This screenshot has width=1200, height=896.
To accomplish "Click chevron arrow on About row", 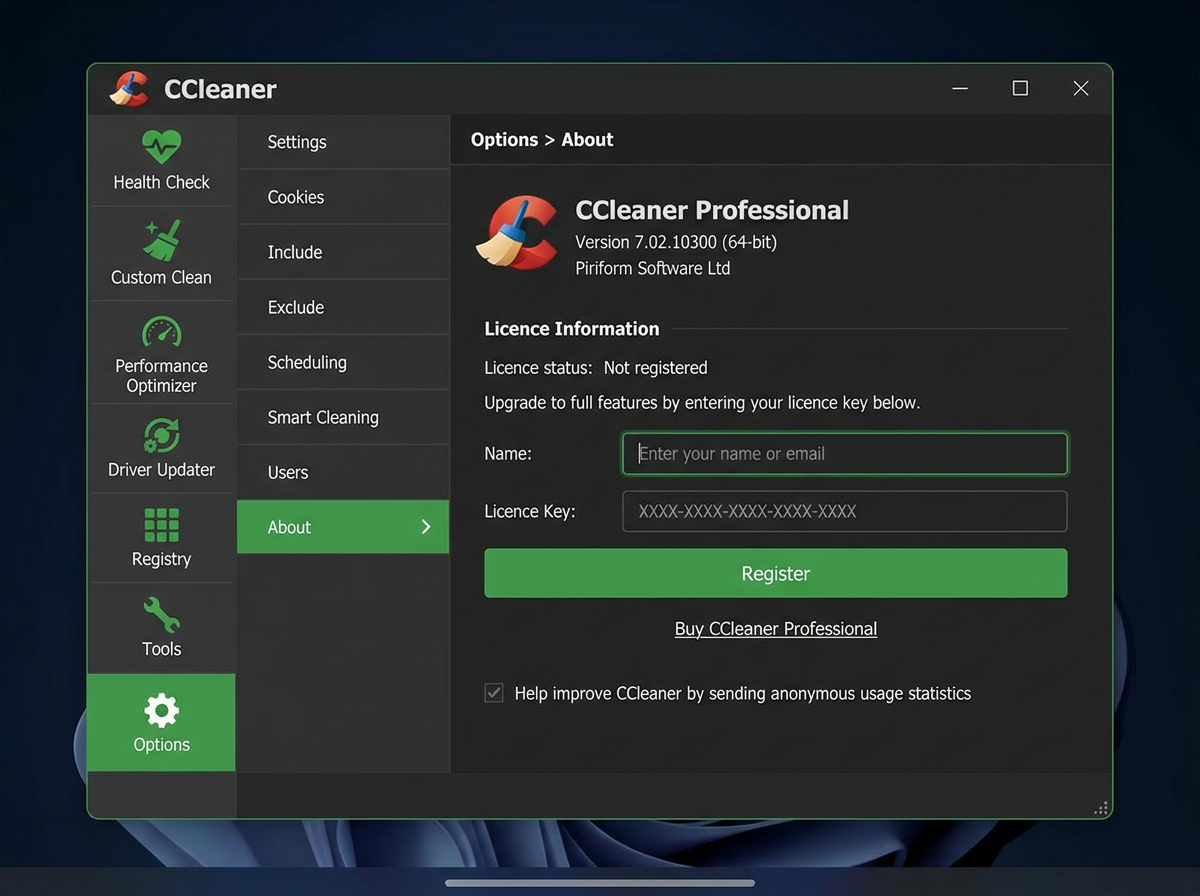I will click(426, 526).
